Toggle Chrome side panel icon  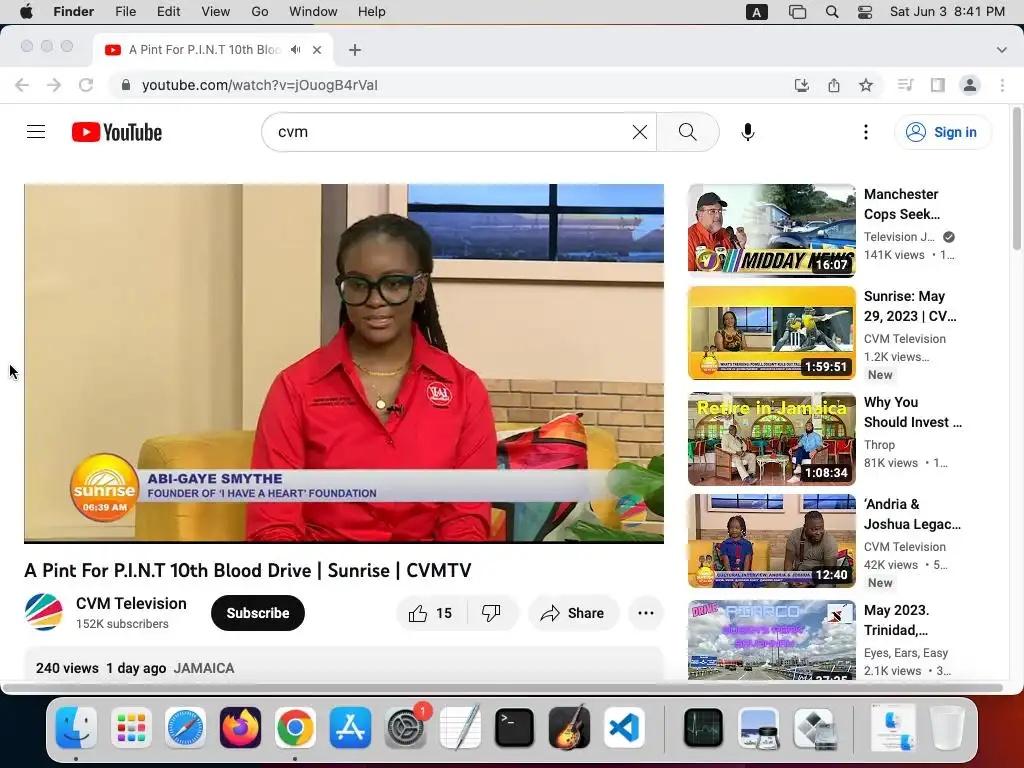(x=938, y=85)
